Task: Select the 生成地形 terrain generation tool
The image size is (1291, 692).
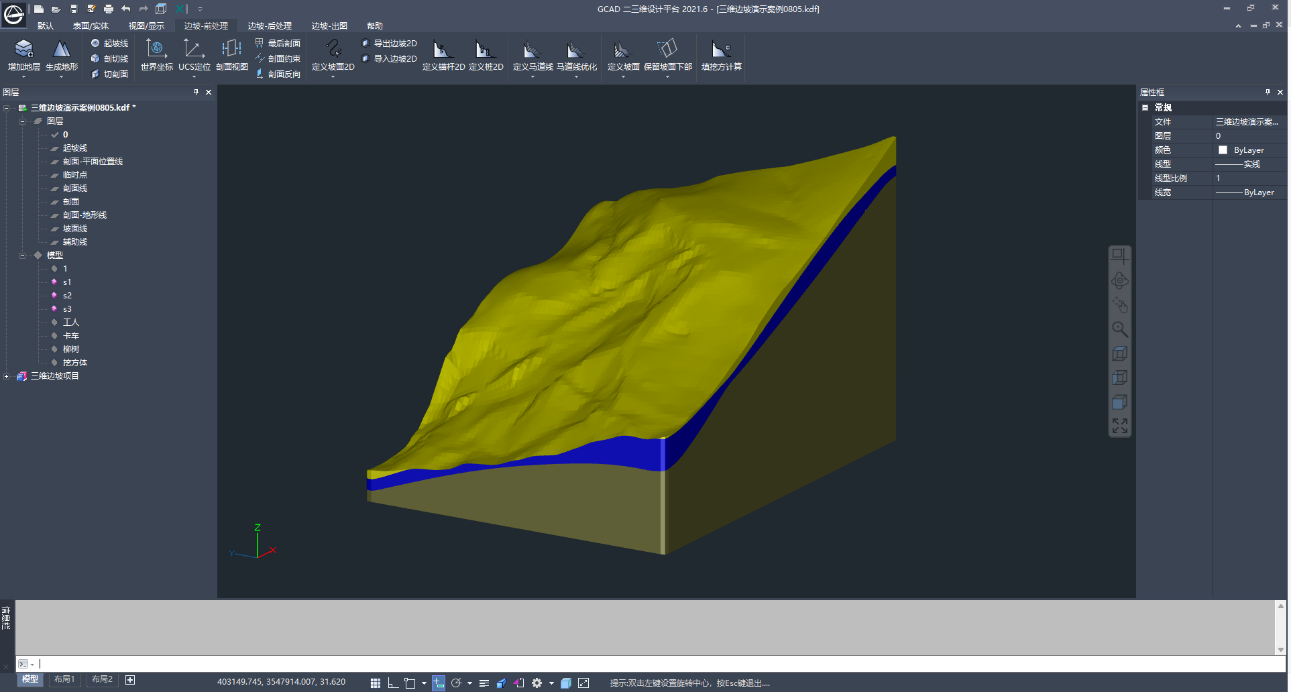Action: [x=61, y=53]
